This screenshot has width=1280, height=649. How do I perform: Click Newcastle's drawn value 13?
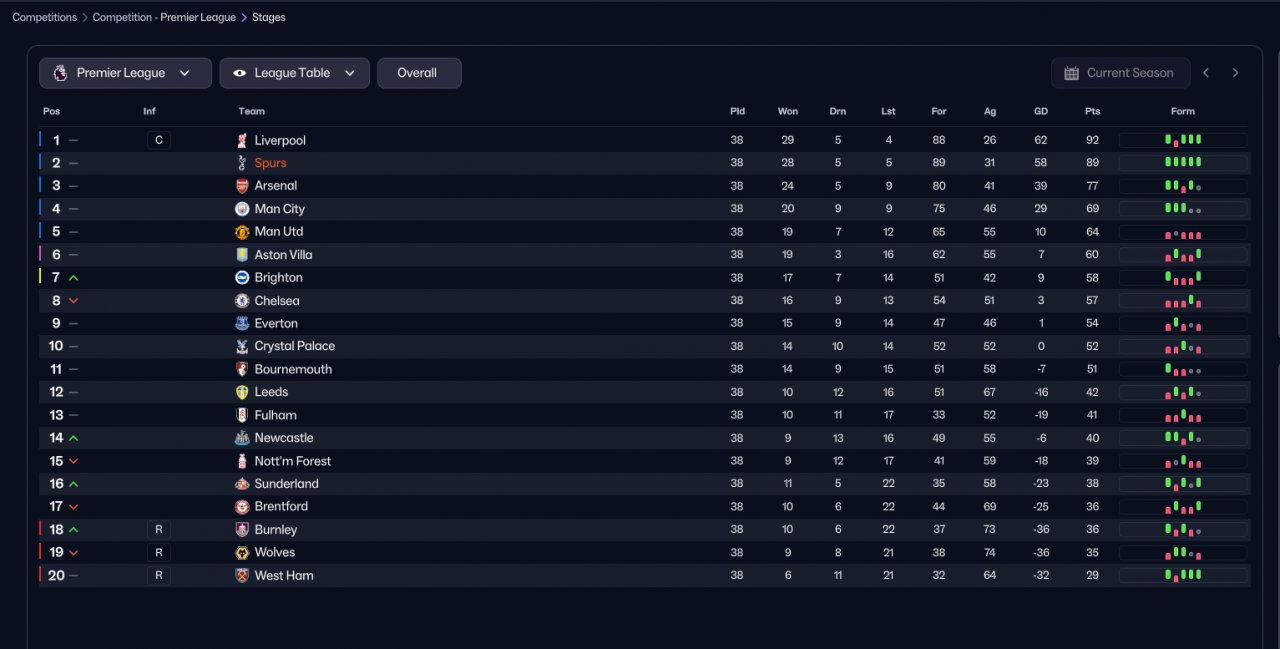pos(838,438)
